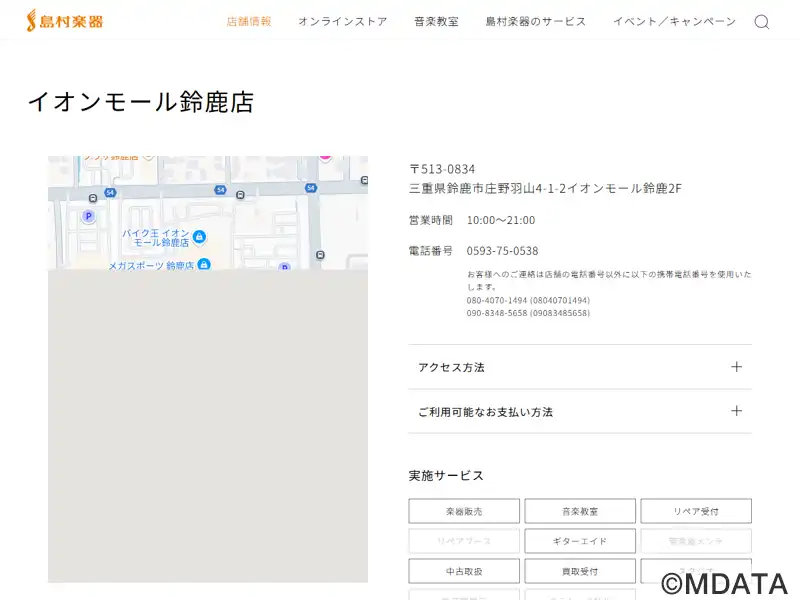Click the 買取受付 service button
This screenshot has width=800, height=600.
click(580, 571)
